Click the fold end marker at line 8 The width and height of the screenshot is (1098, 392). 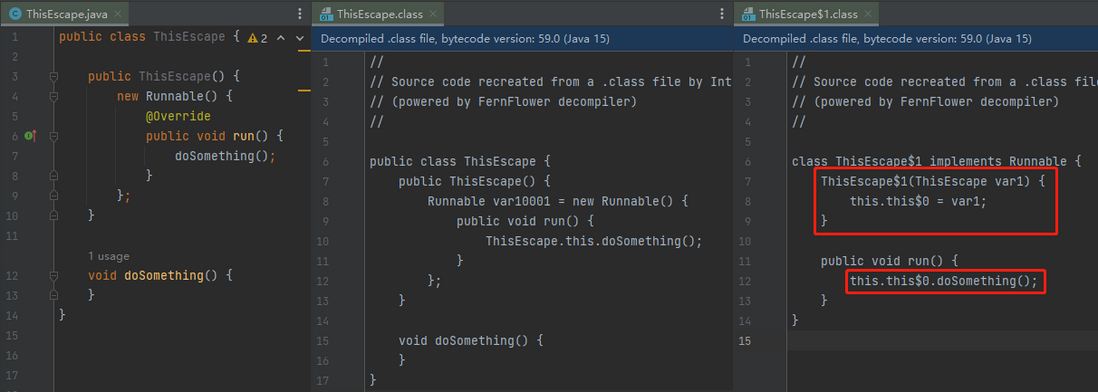pyautogui.click(x=53, y=176)
